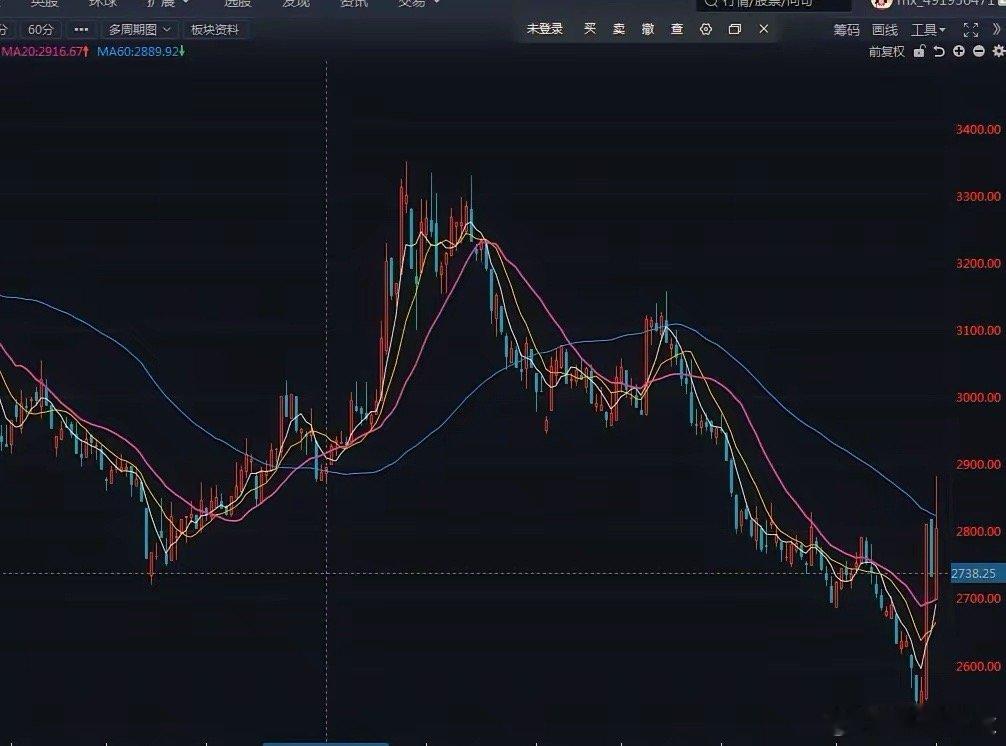Click the 2700.00 price axis label
The image size is (1006, 746).
click(978, 598)
